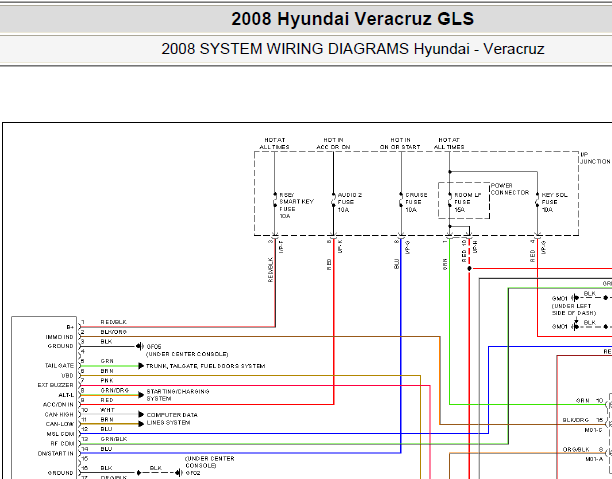This screenshot has height=479, width=612.
Task: Click the GF05 ground text near pin 3
Action: click(154, 347)
